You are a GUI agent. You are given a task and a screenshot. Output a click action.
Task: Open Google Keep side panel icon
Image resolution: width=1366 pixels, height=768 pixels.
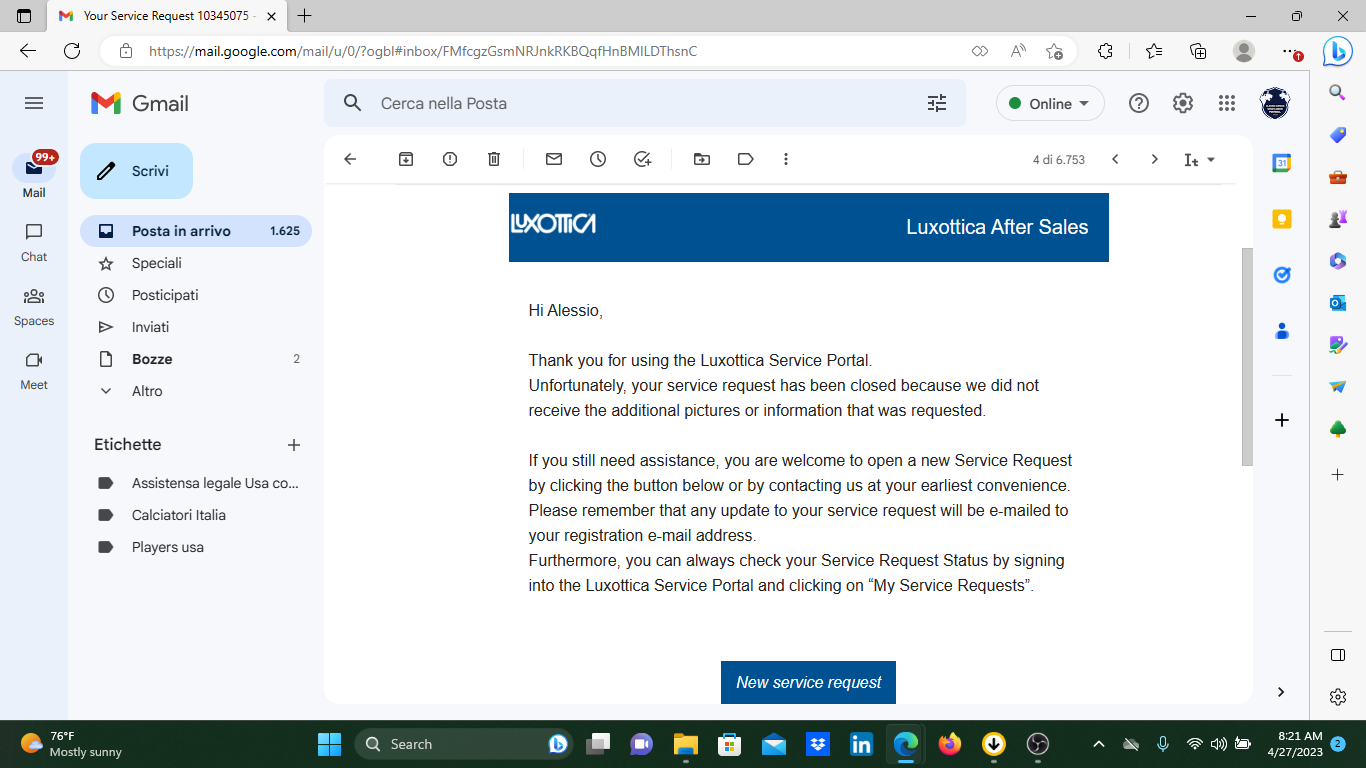[x=1282, y=219]
